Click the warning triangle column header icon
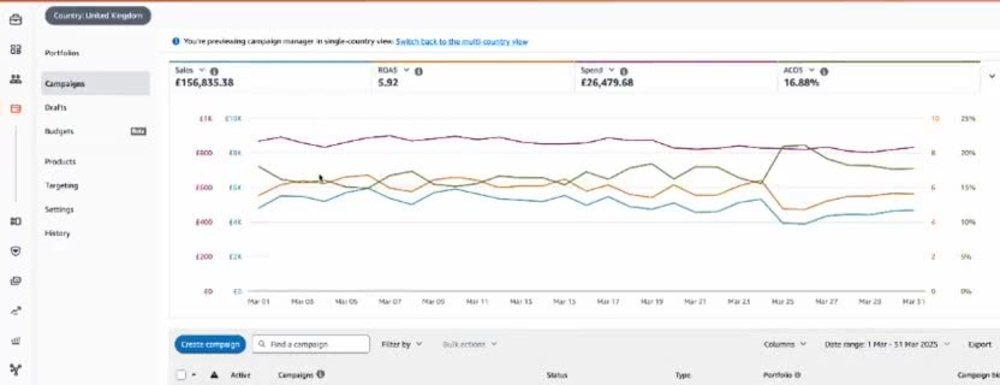 [214, 375]
